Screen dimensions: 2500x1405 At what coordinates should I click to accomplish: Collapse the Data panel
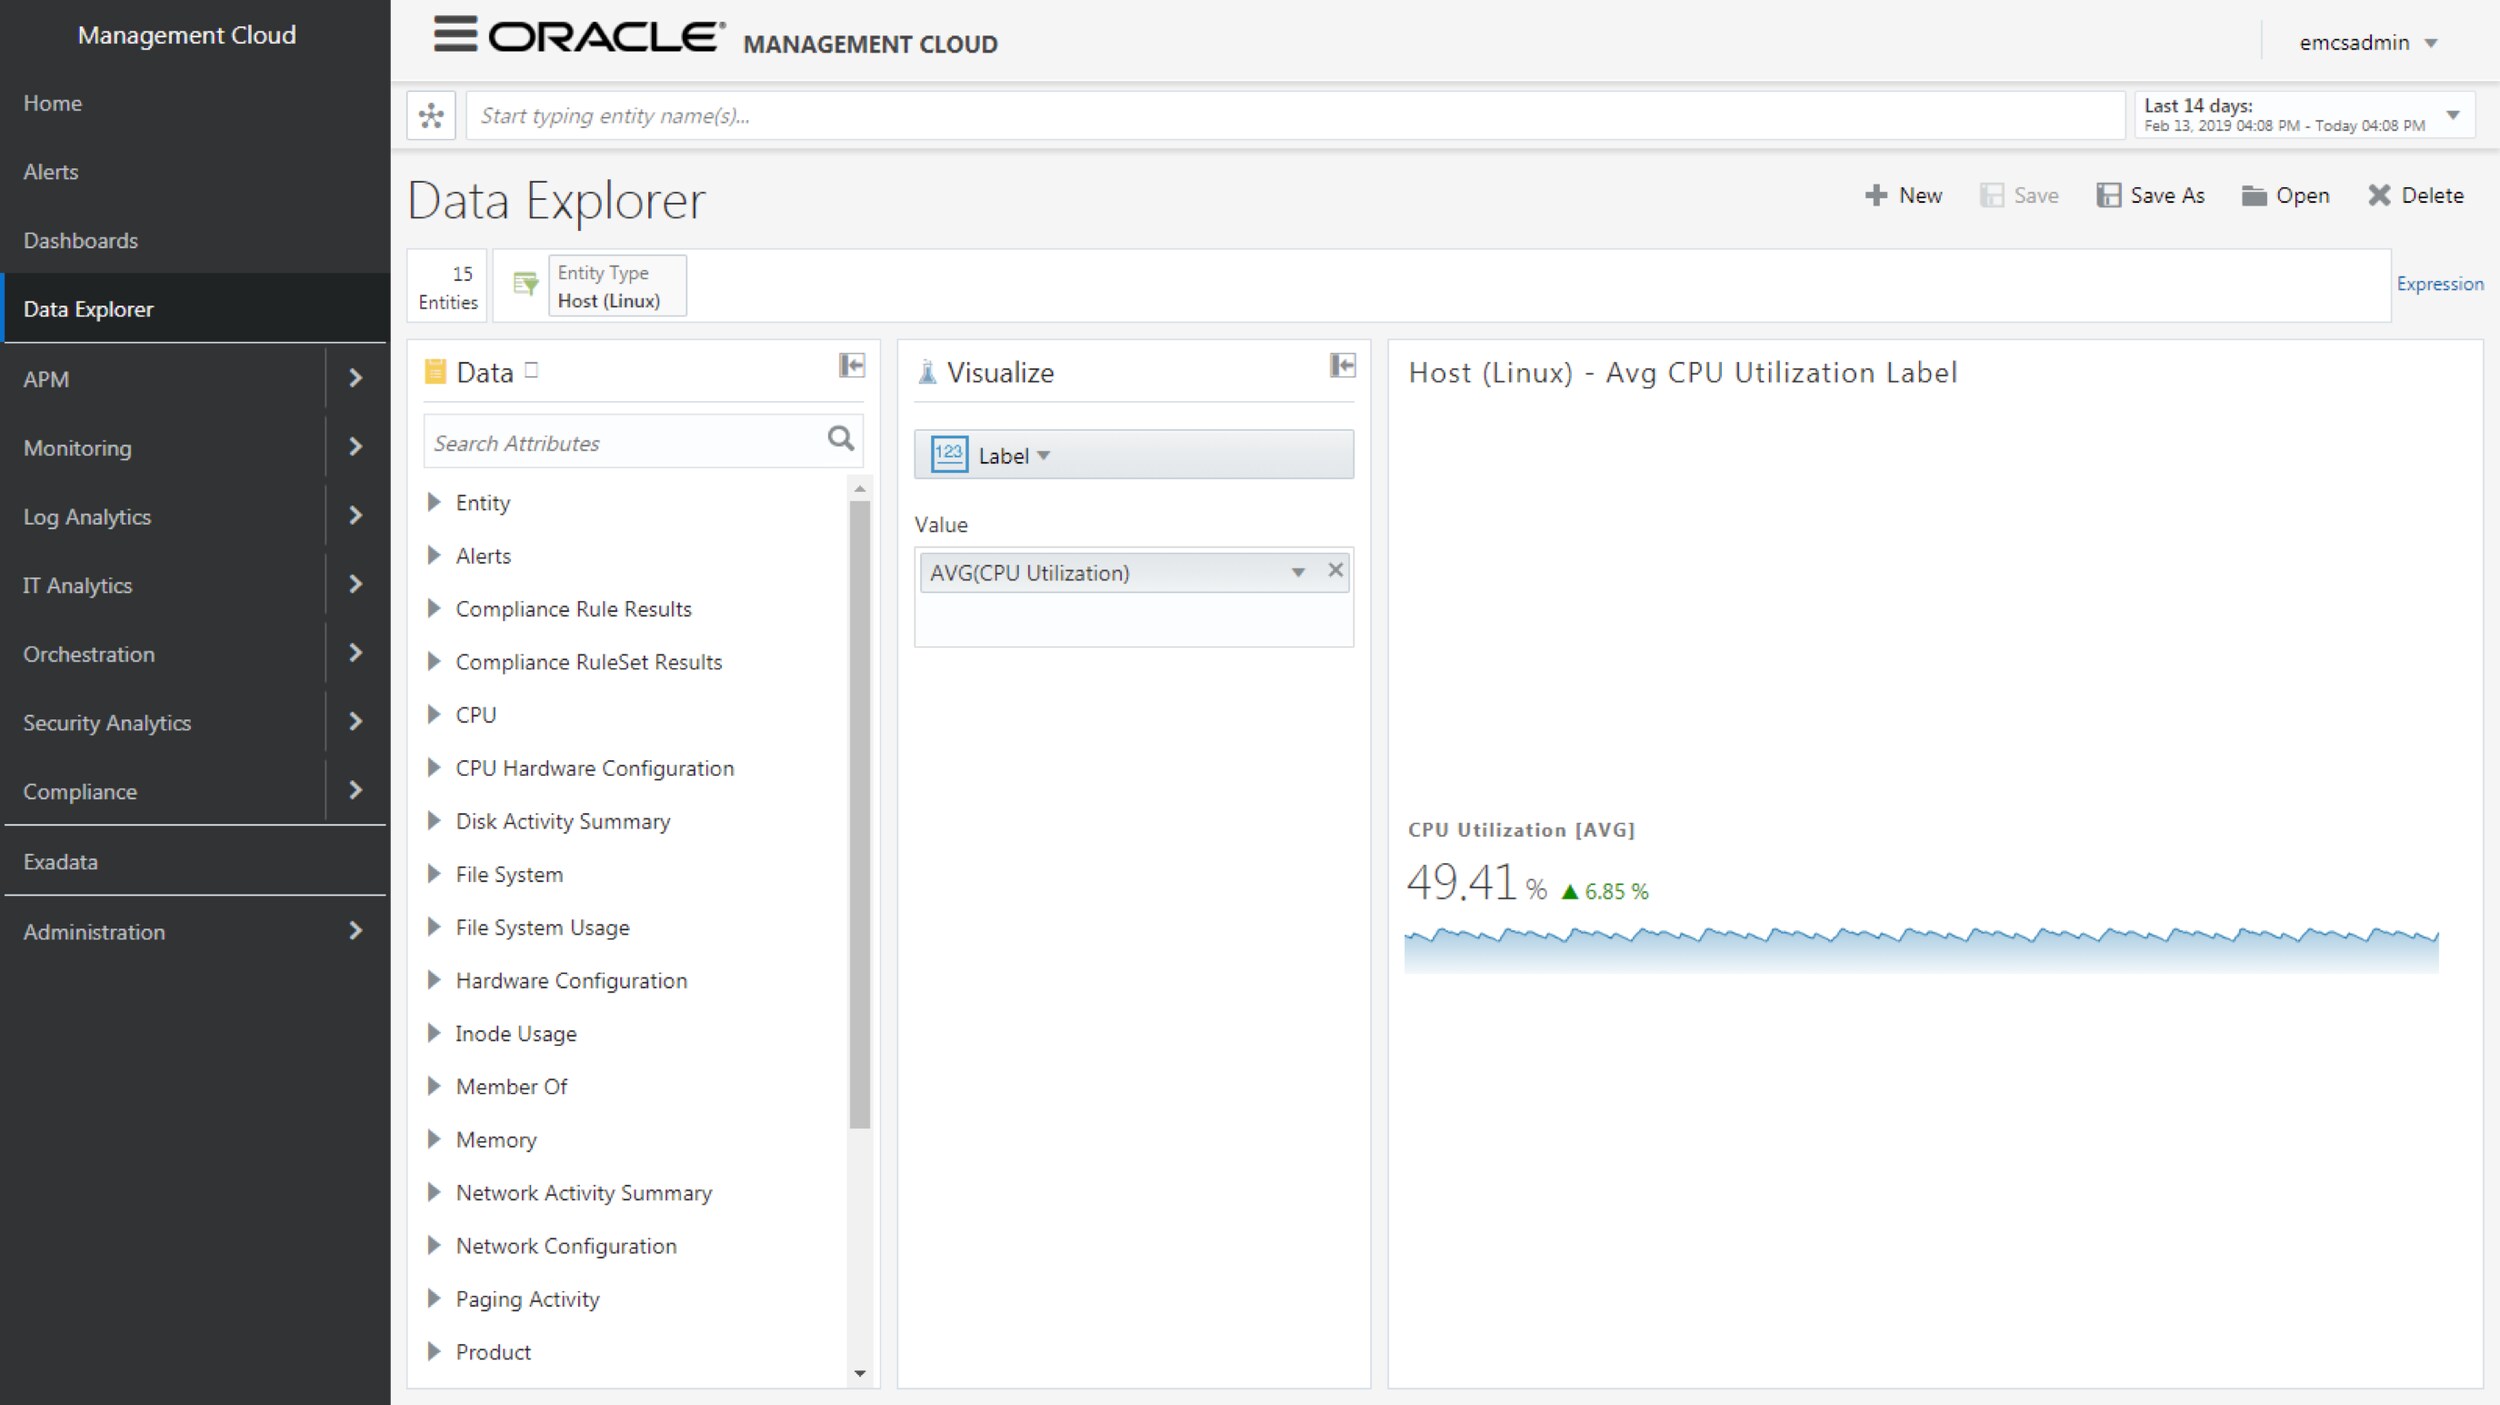click(x=851, y=366)
